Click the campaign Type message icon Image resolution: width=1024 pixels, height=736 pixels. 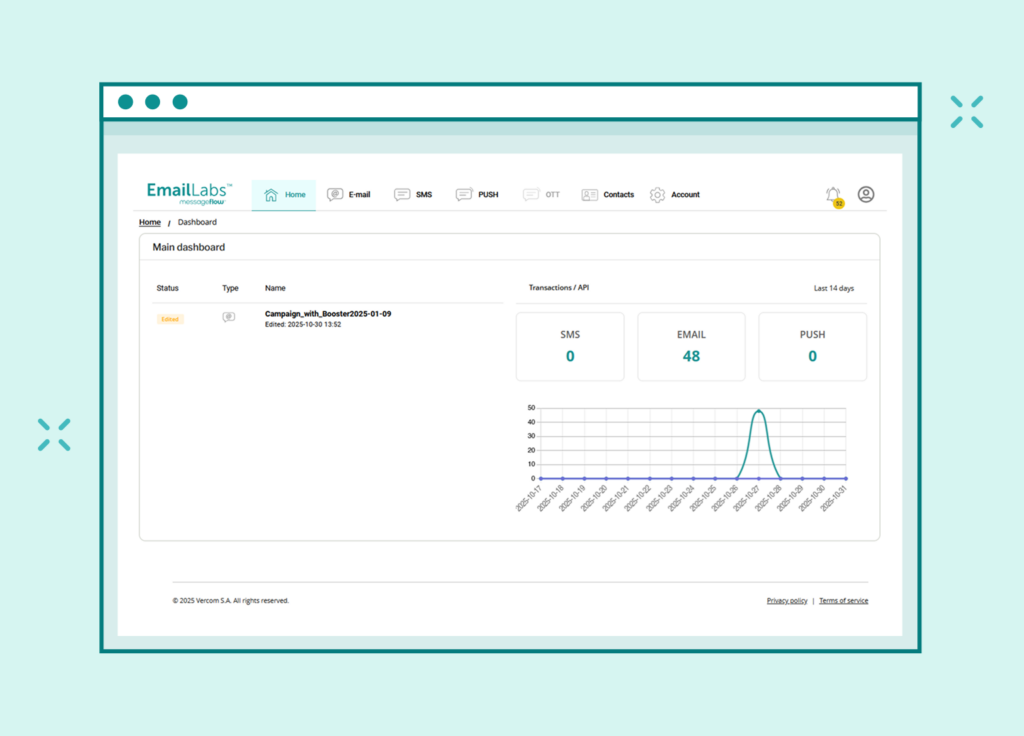(x=231, y=315)
